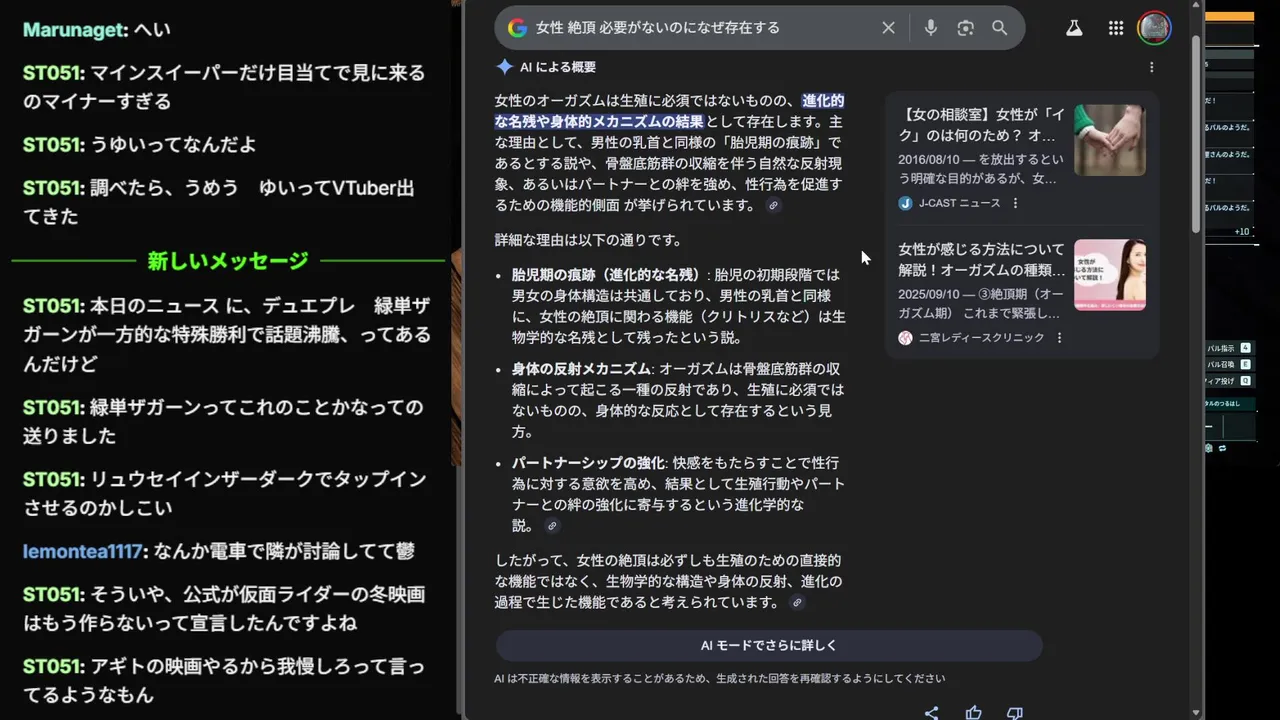Click ST051 message about 本日のニュース
The height and width of the screenshot is (720, 1280).
pos(228,335)
